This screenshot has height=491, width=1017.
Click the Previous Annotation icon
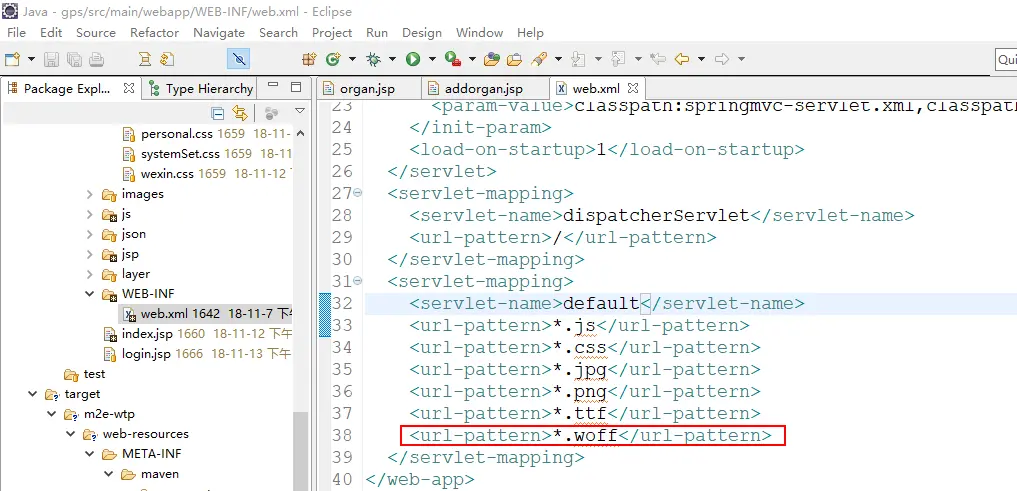(618, 60)
